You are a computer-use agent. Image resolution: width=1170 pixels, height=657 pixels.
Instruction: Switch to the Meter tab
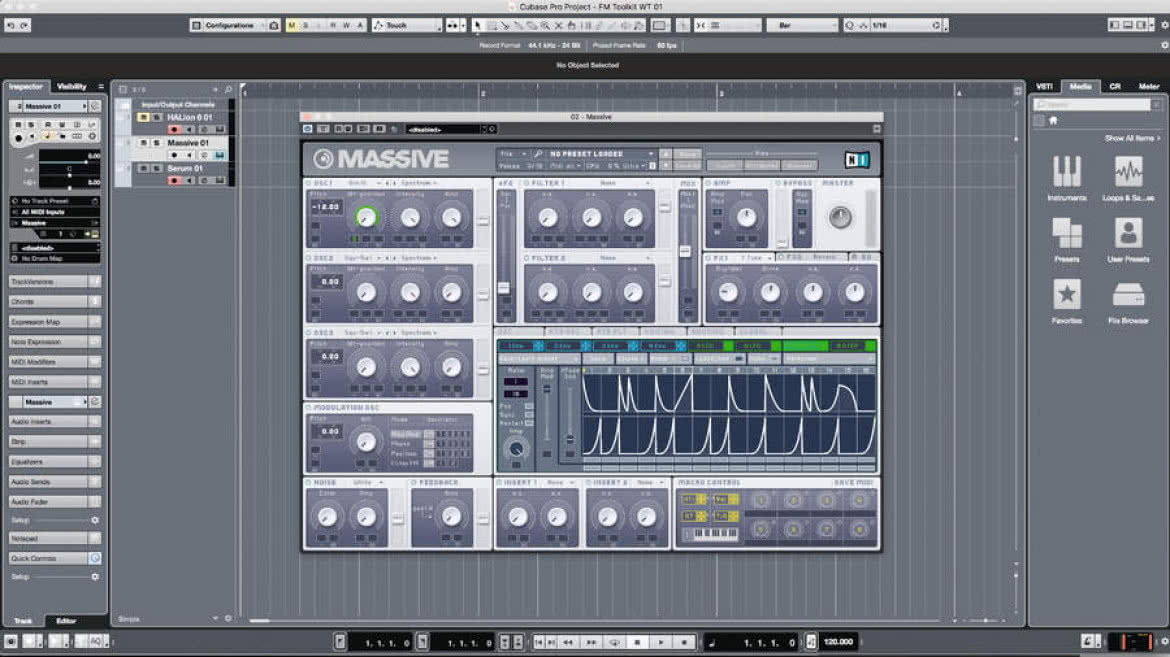point(1148,87)
